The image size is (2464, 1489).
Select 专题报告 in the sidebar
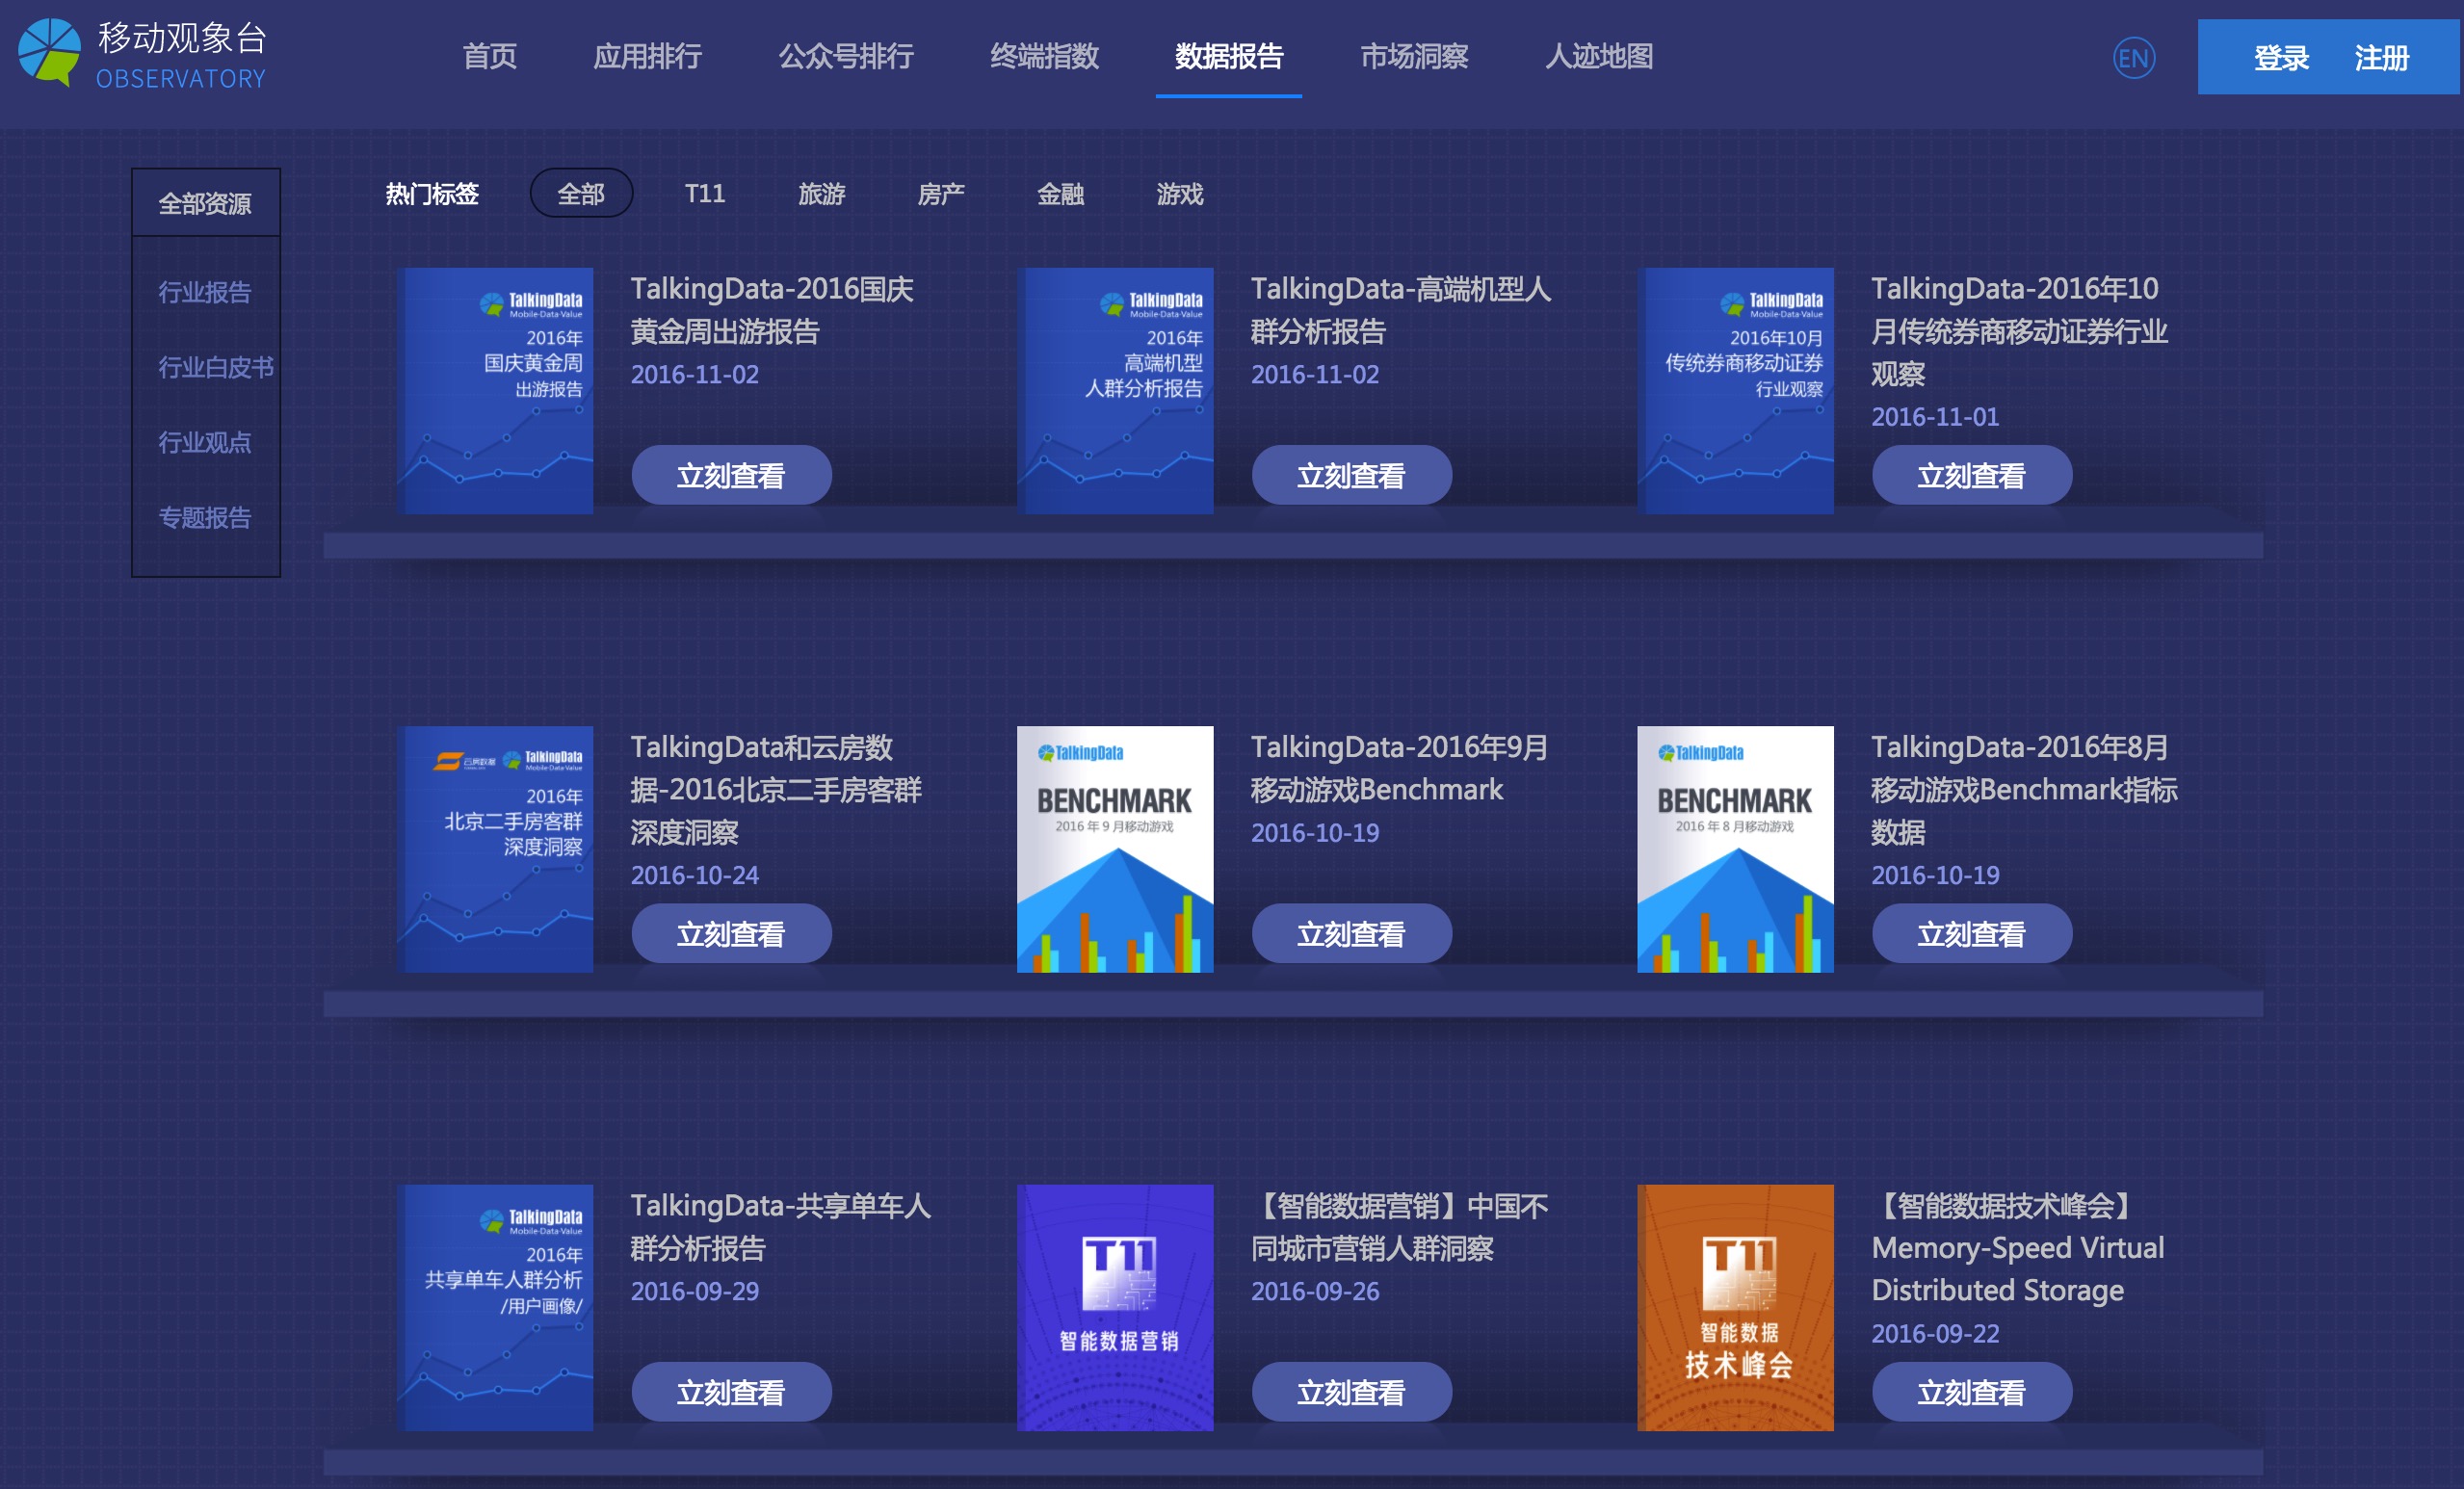pos(205,518)
